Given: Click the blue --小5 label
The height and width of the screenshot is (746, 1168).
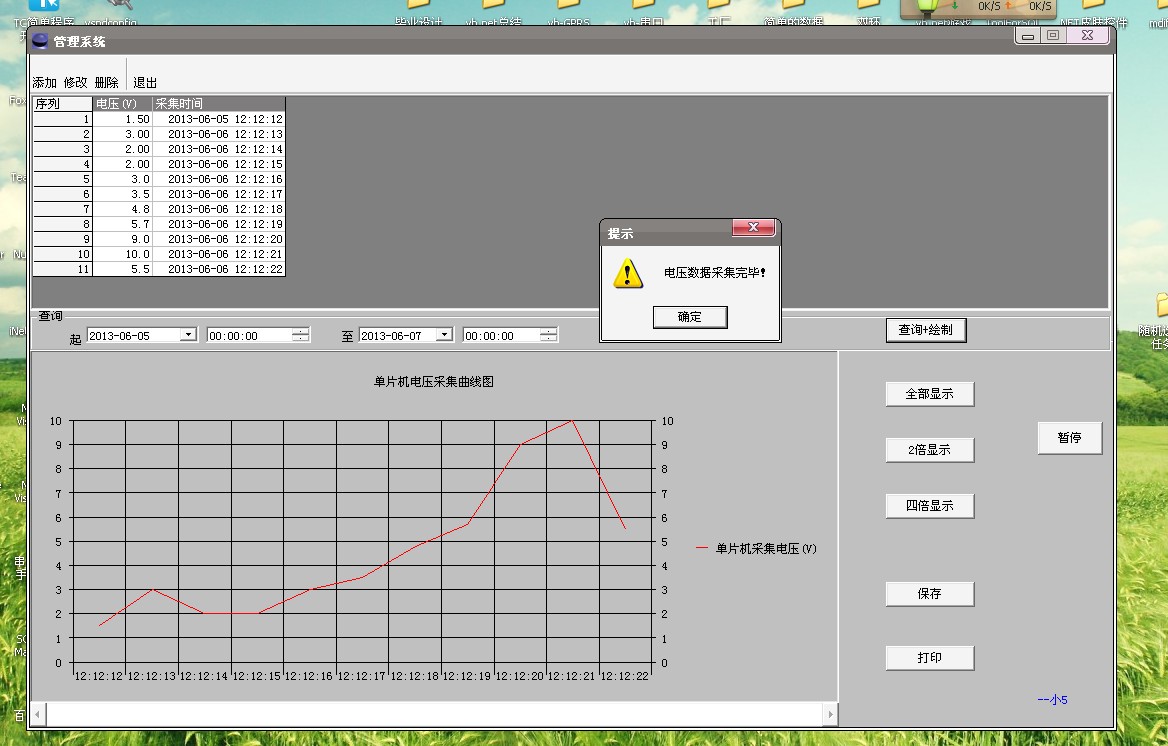Looking at the screenshot, I should [x=1052, y=700].
